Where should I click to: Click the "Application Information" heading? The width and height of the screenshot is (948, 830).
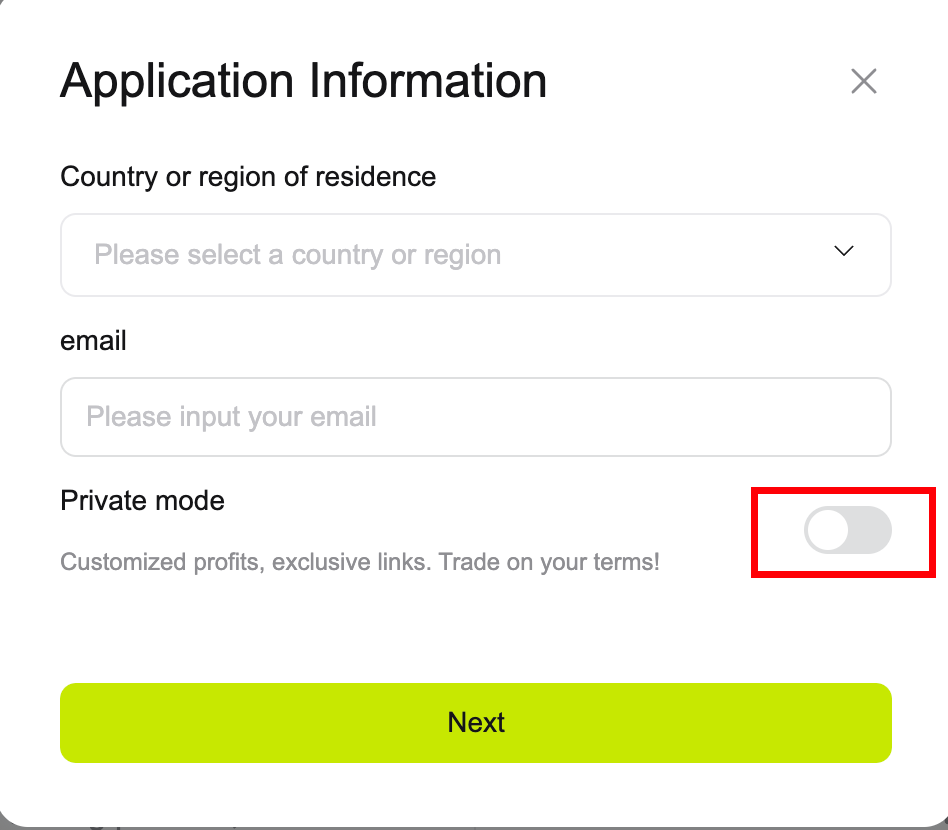click(x=303, y=81)
